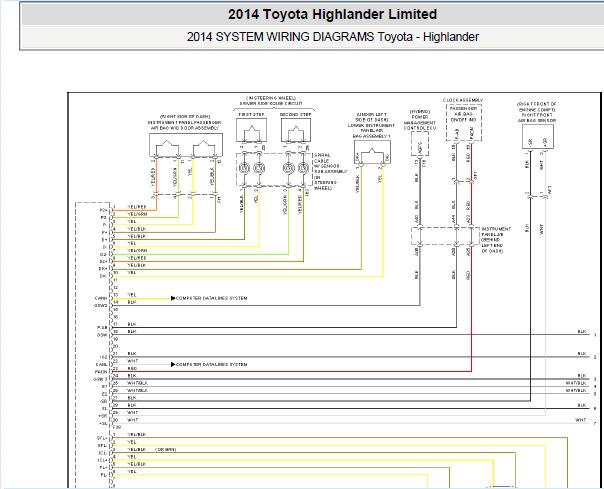Click the right-edge 'BLK' label at continuation 1
The height and width of the screenshot is (489, 604).
pos(582,331)
